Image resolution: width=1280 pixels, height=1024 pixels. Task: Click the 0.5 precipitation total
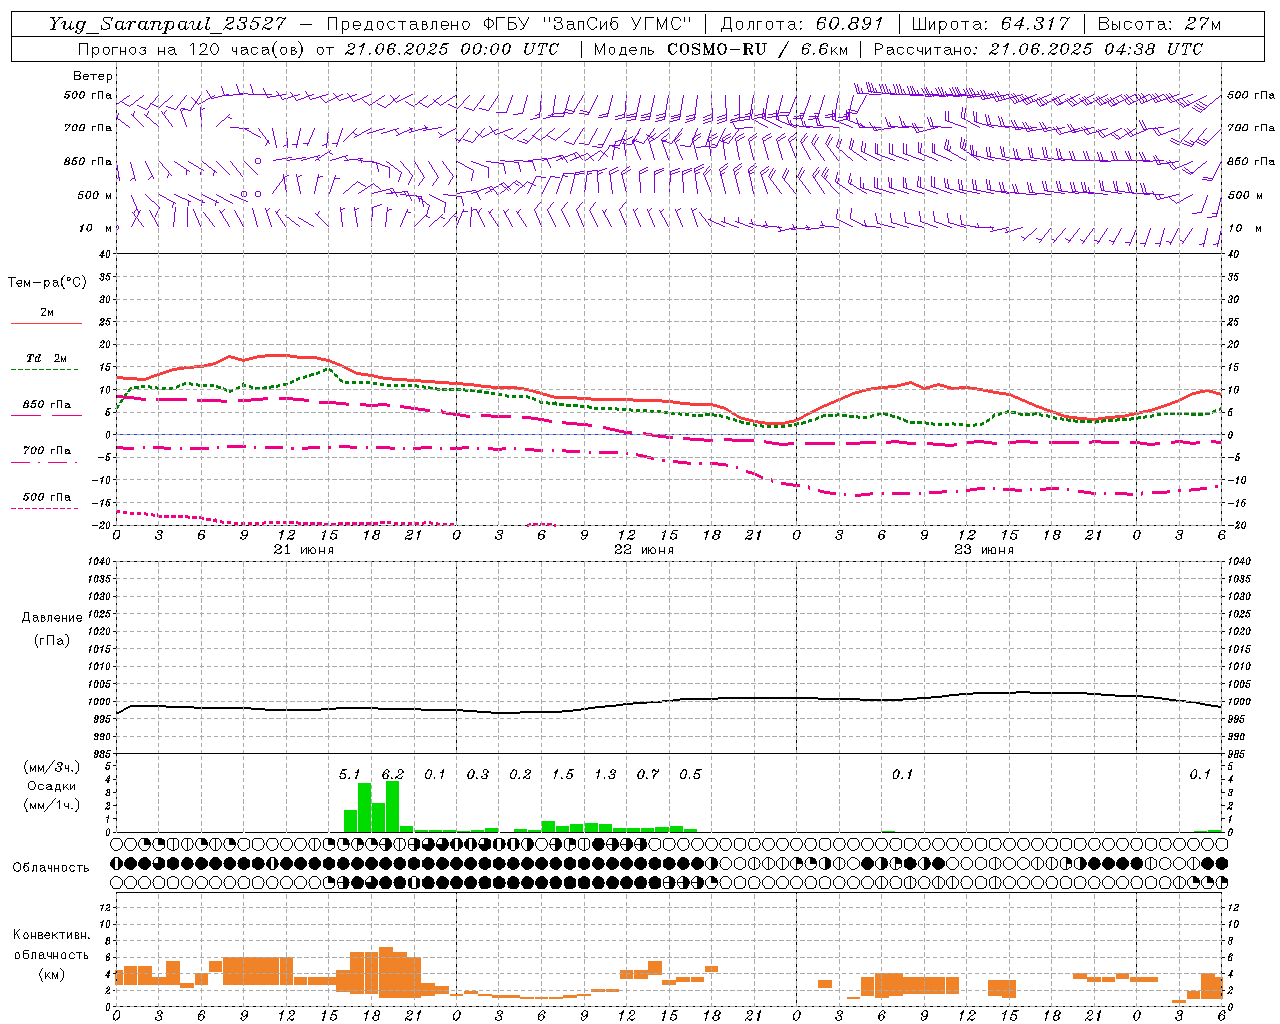[x=690, y=774]
